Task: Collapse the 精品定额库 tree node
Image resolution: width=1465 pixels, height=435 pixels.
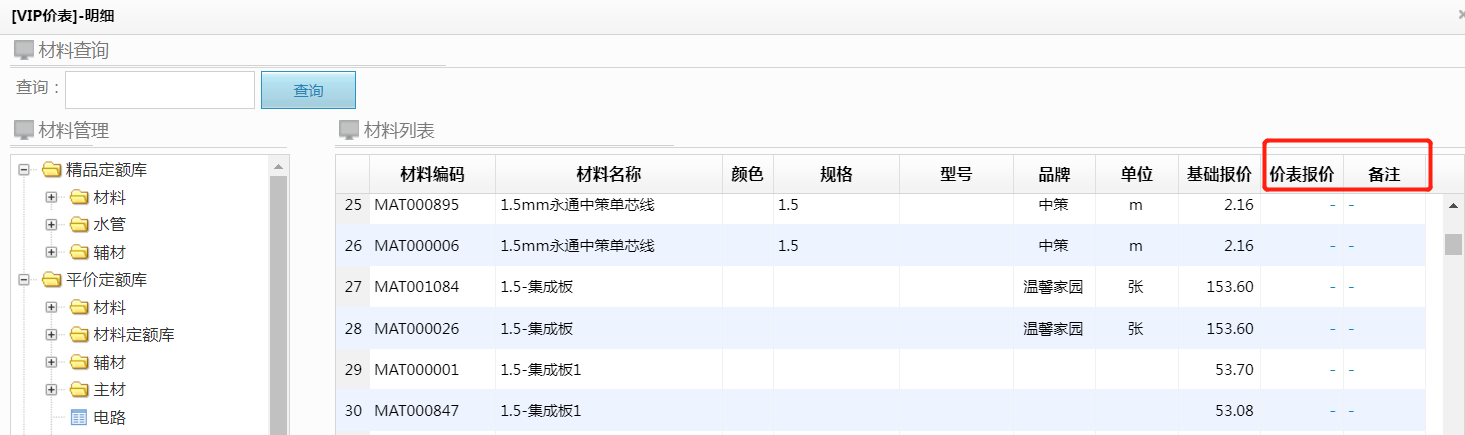Action: tap(24, 170)
